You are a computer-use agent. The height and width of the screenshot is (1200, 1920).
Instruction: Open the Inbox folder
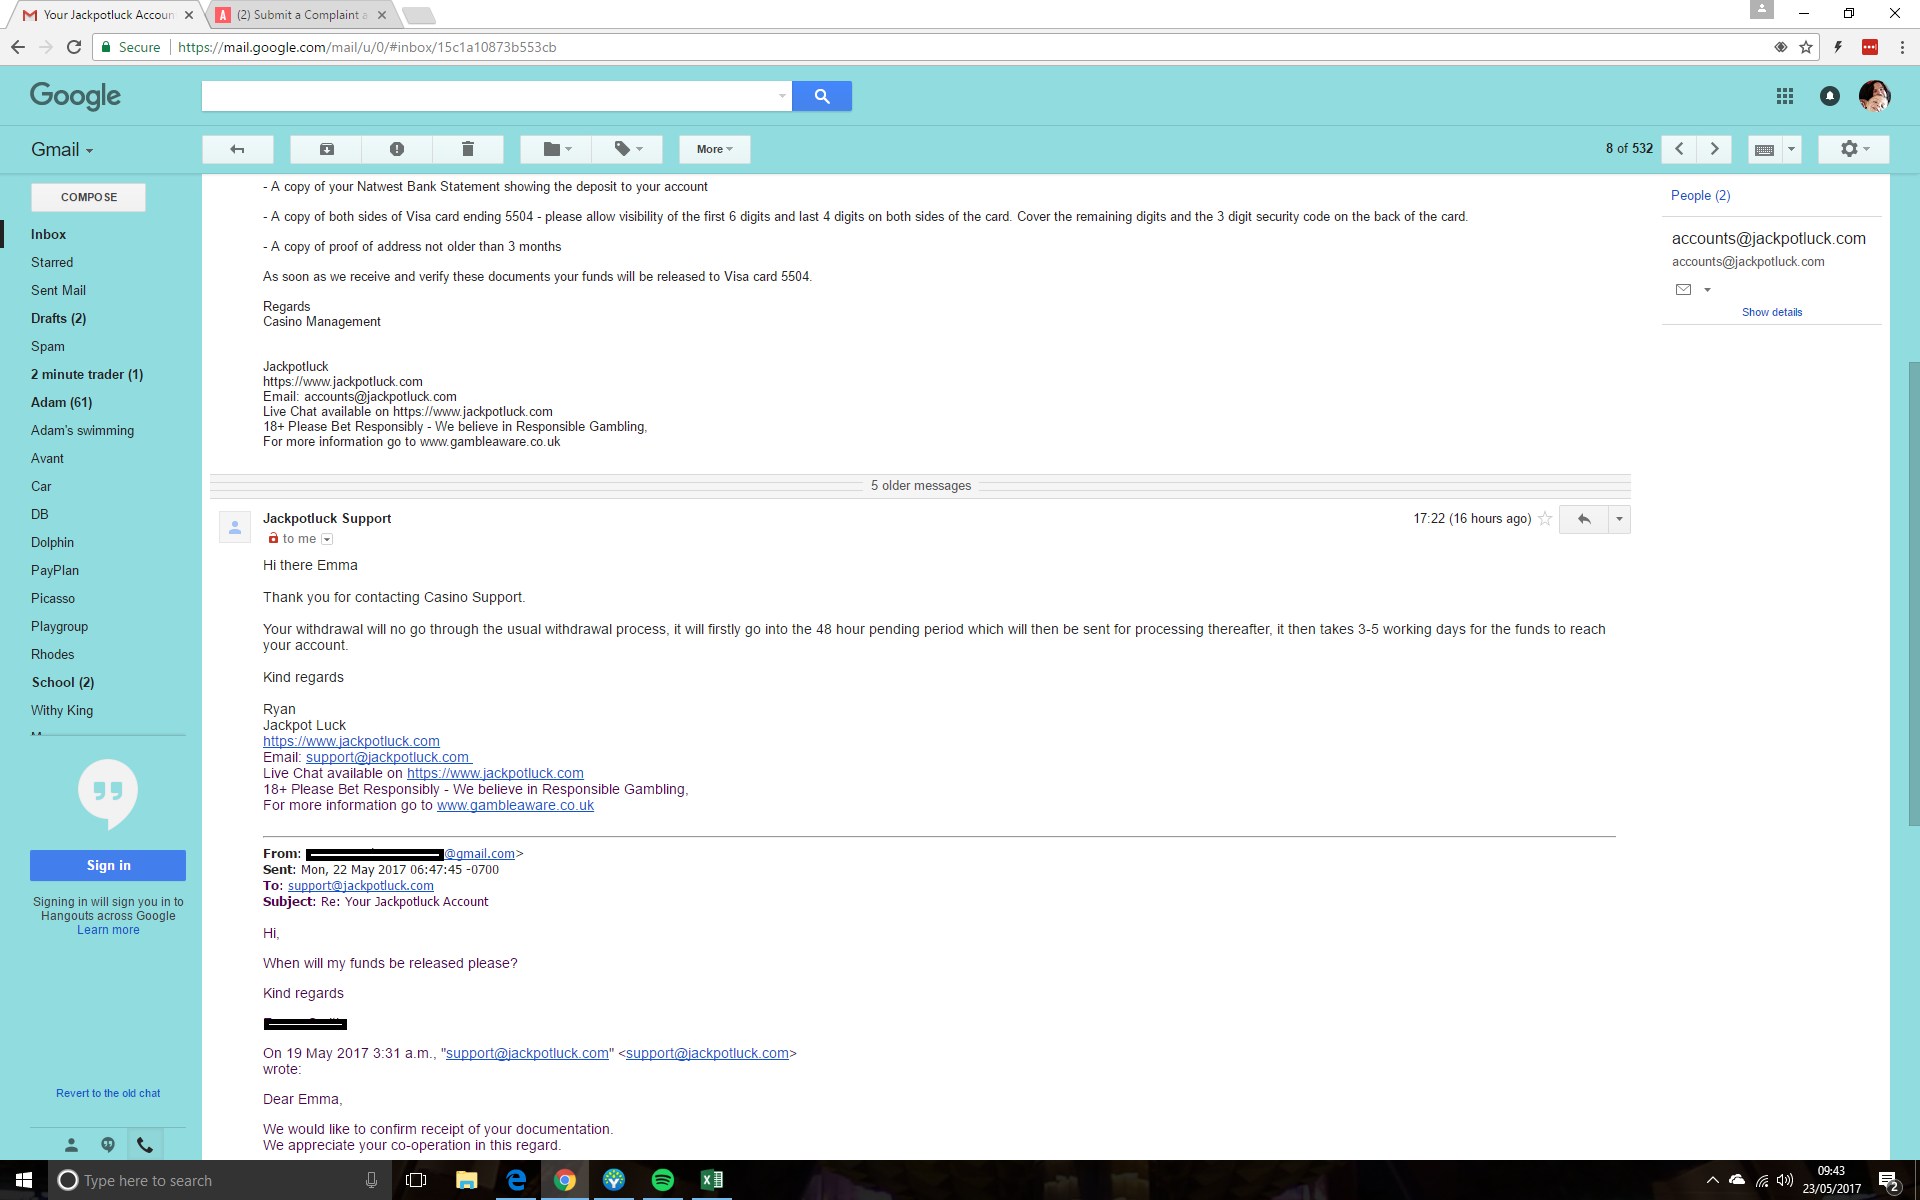coord(48,234)
